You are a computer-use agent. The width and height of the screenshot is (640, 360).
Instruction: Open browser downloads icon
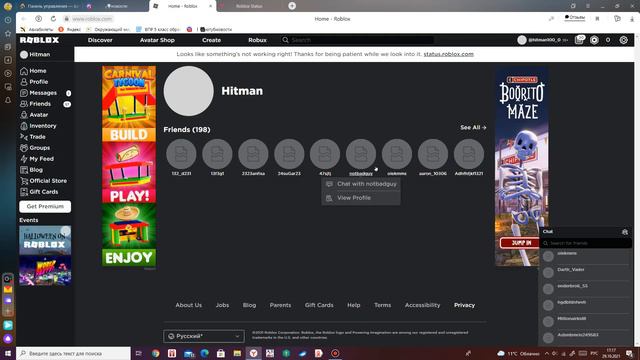[632, 19]
